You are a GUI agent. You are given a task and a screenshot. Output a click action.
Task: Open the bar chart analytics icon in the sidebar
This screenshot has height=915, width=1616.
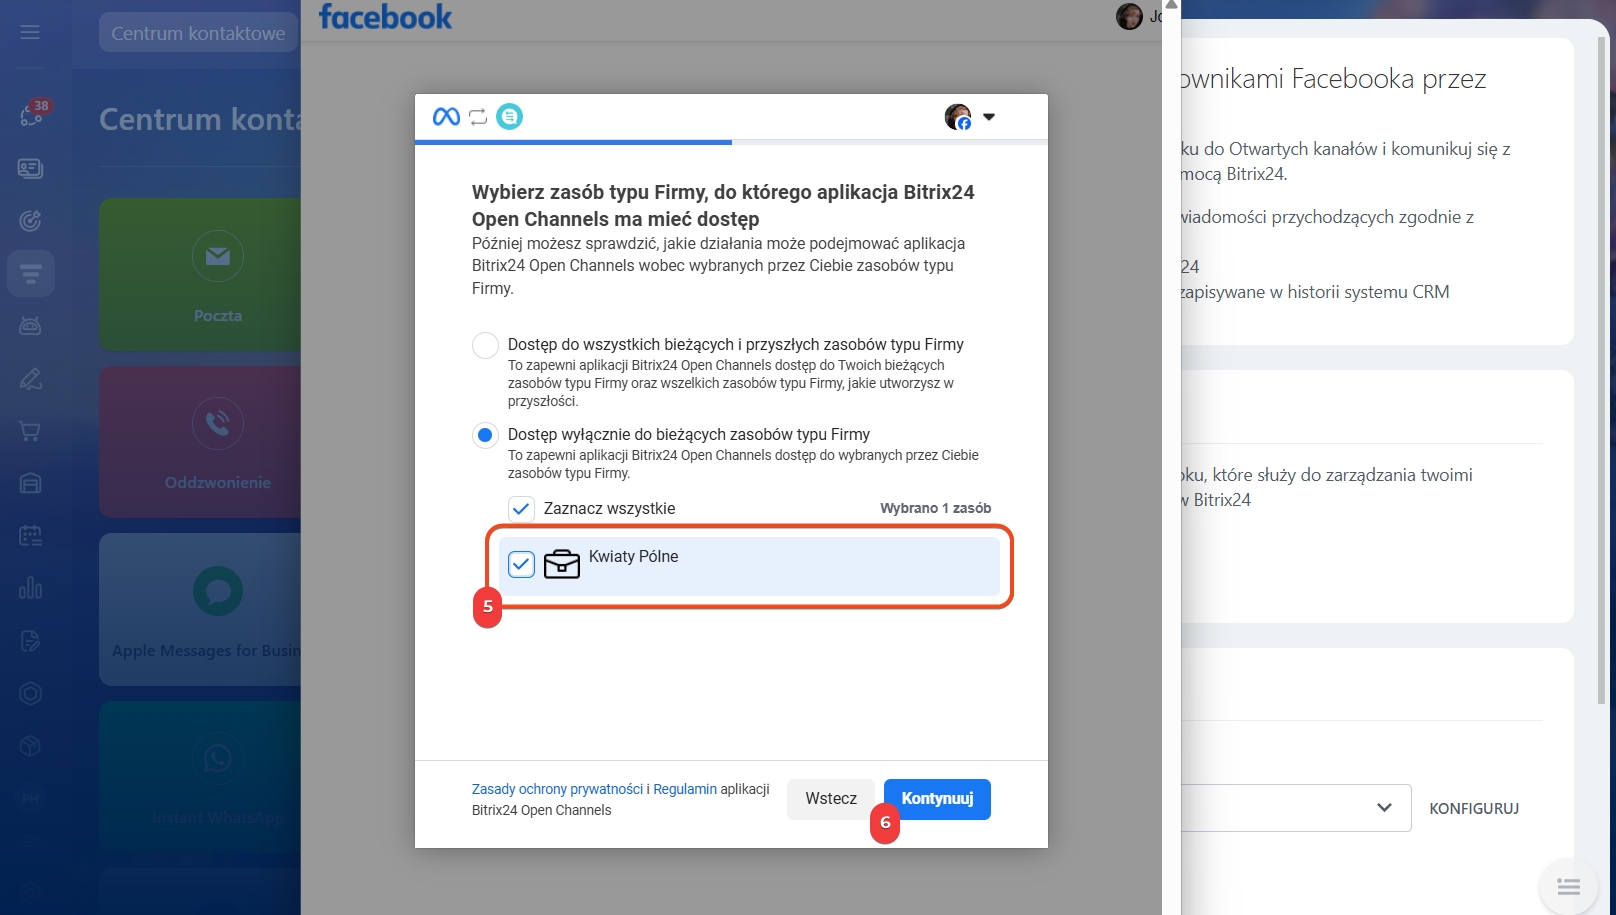pos(30,588)
